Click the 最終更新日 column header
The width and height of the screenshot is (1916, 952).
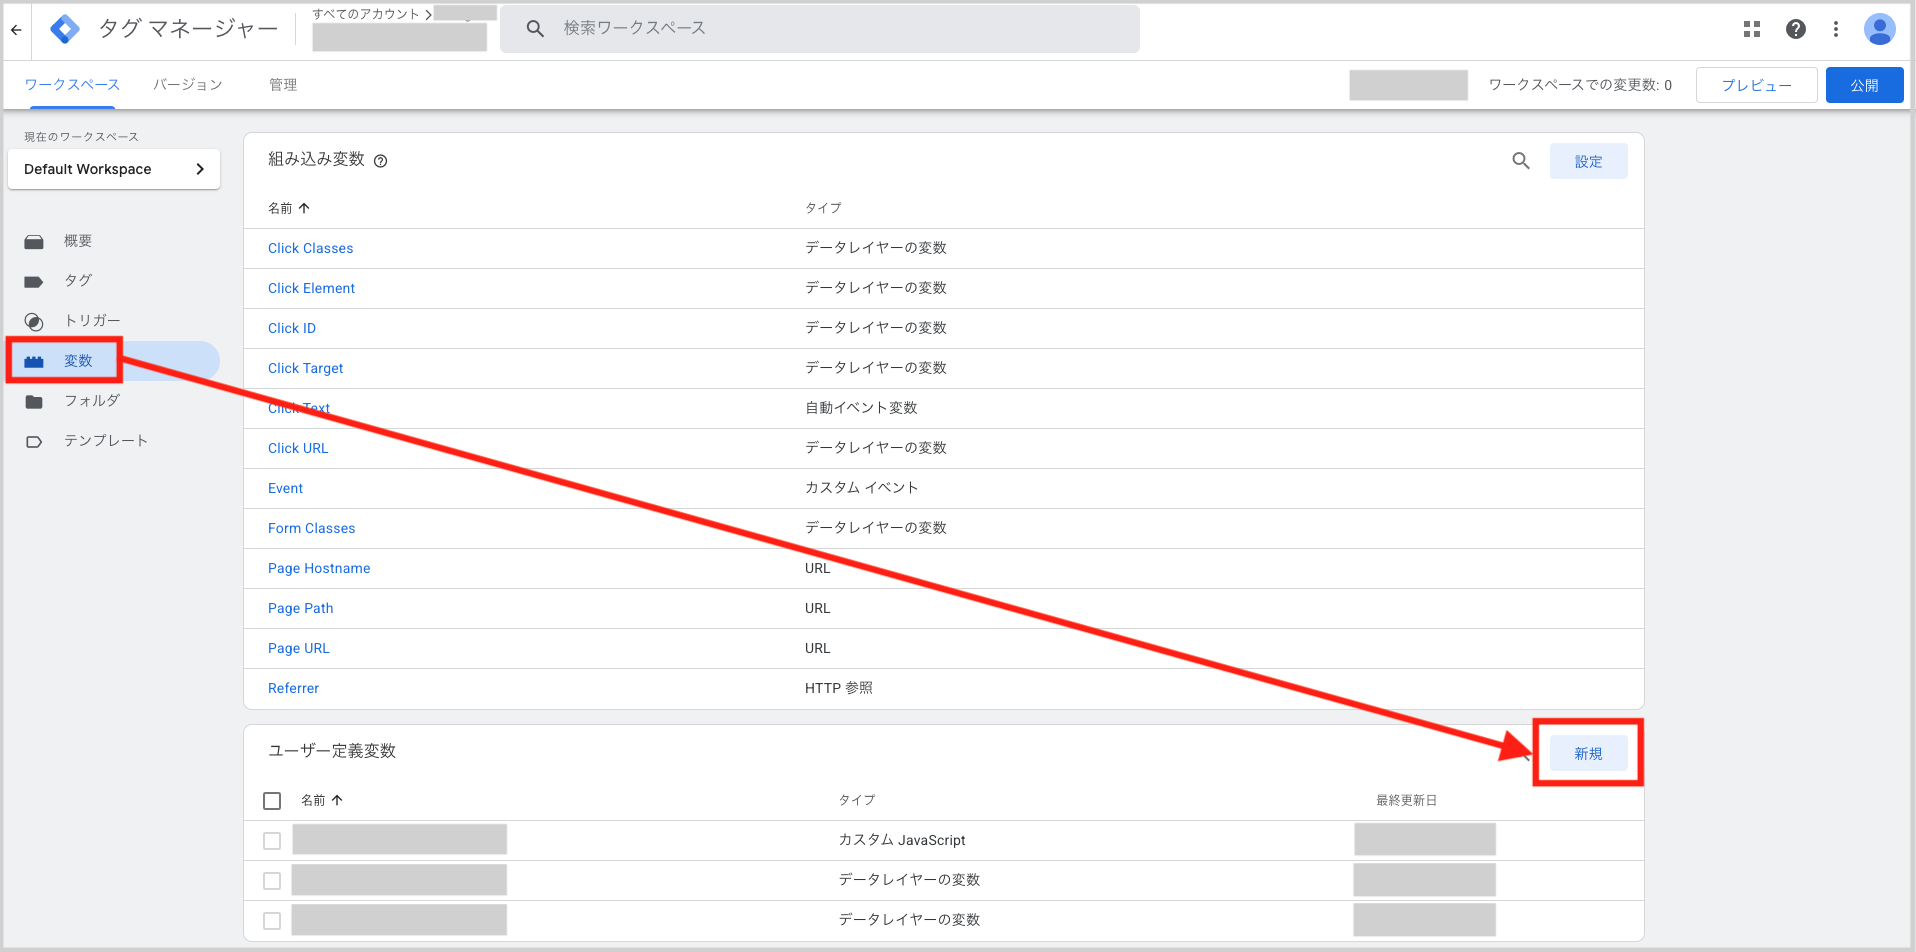tap(1406, 800)
